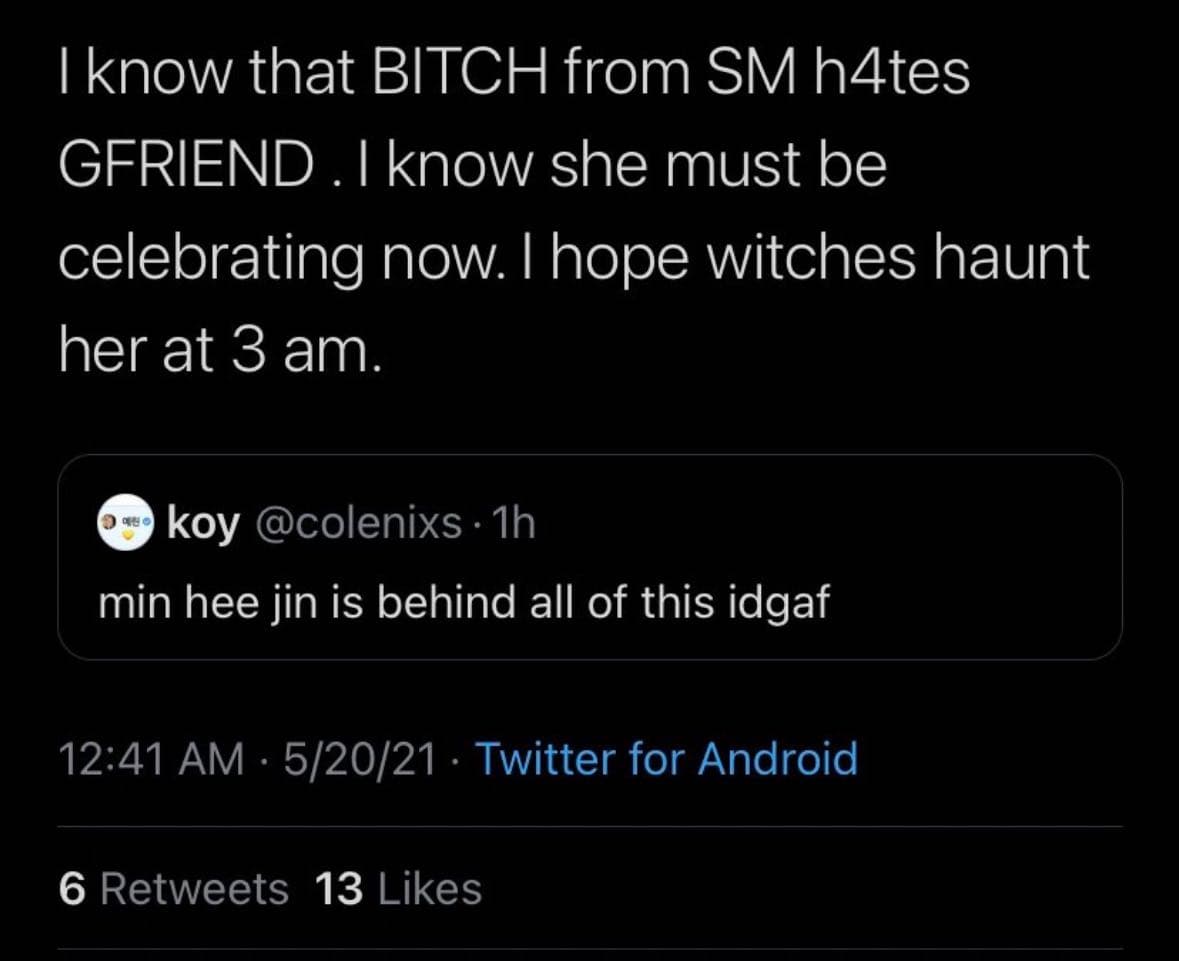Image resolution: width=1179 pixels, height=961 pixels.
Task: Click the "1h" quoted tweet timestamp
Action: click(514, 522)
